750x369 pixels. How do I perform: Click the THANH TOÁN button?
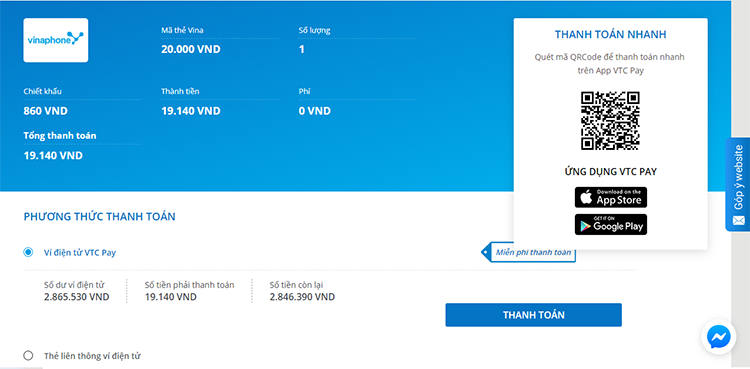(533, 315)
